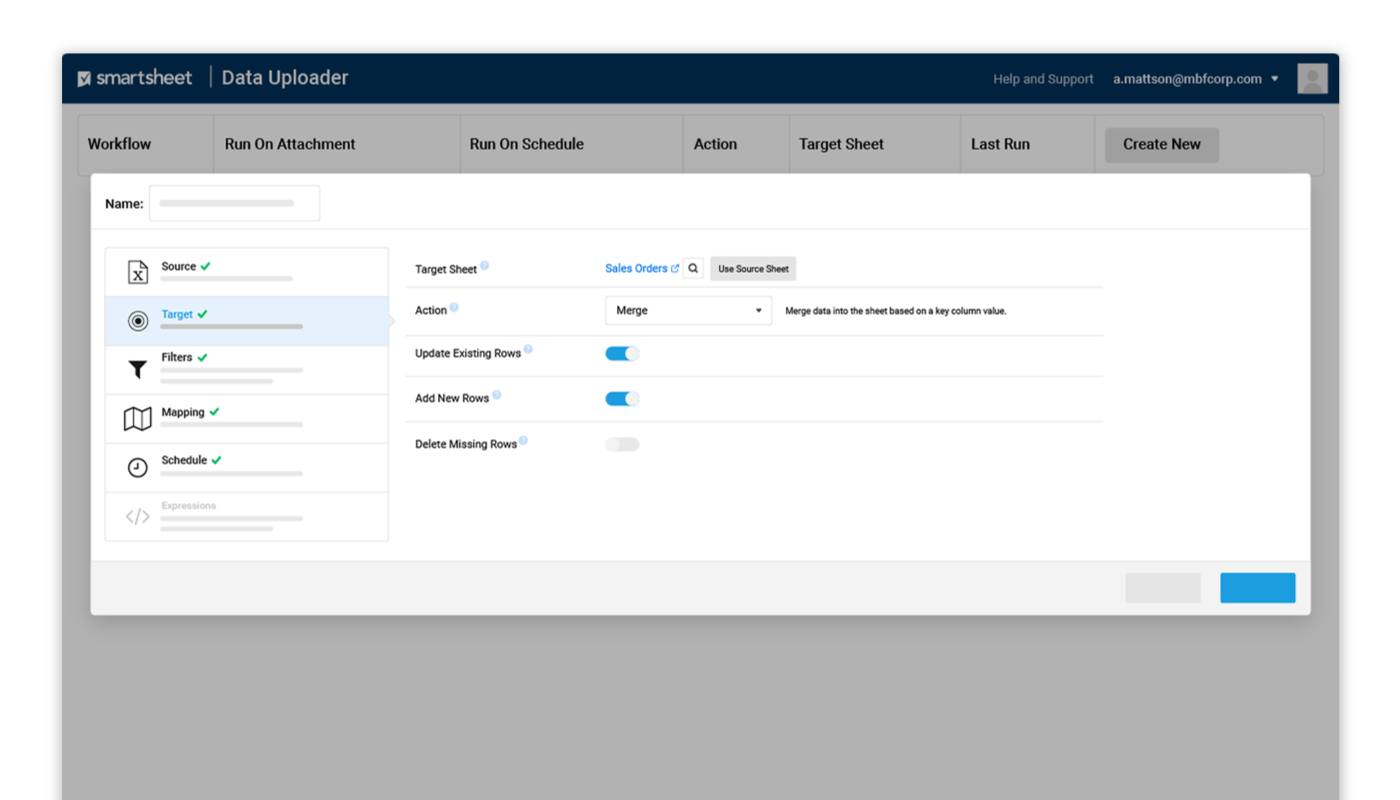The image size is (1400, 800).
Task: Go to the Schedule step
Action: pyautogui.click(x=185, y=461)
